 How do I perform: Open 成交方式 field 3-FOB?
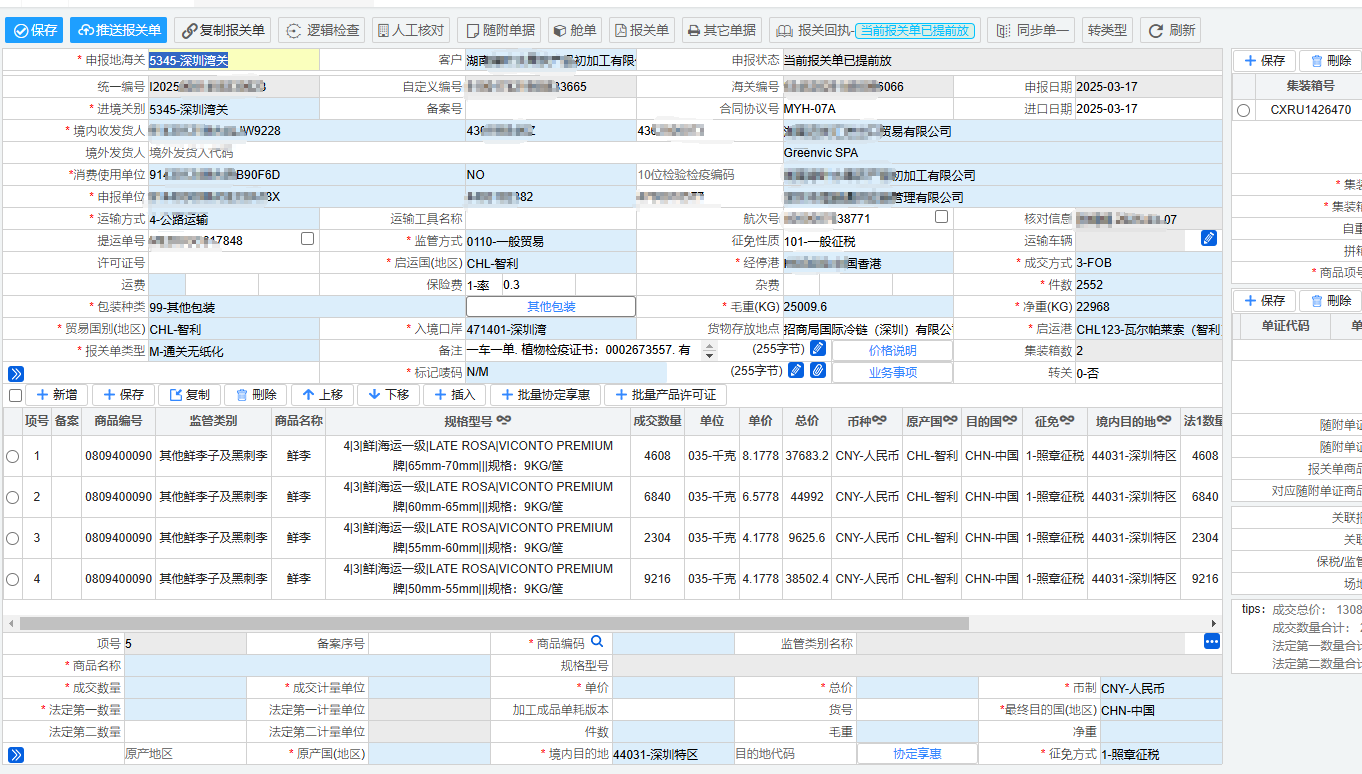pos(1148,263)
